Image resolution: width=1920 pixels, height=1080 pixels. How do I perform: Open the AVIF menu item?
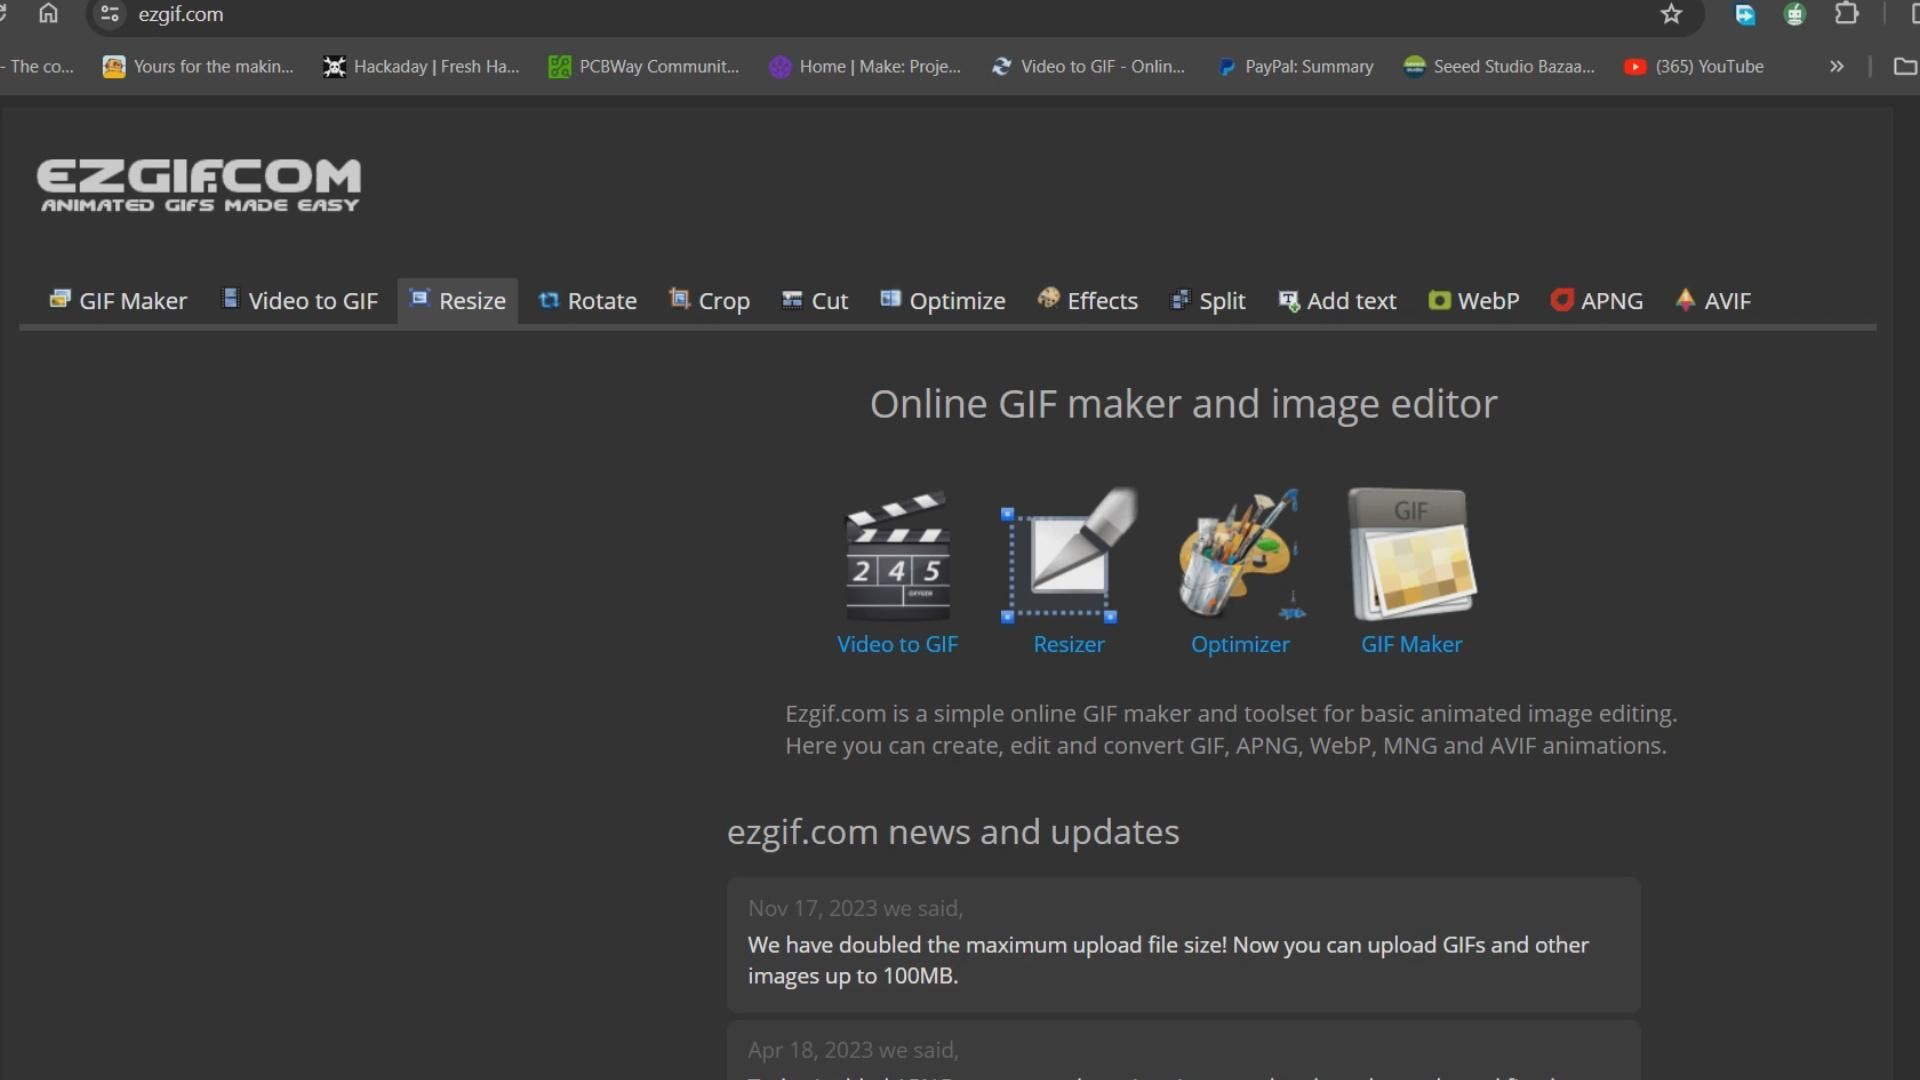click(1713, 301)
